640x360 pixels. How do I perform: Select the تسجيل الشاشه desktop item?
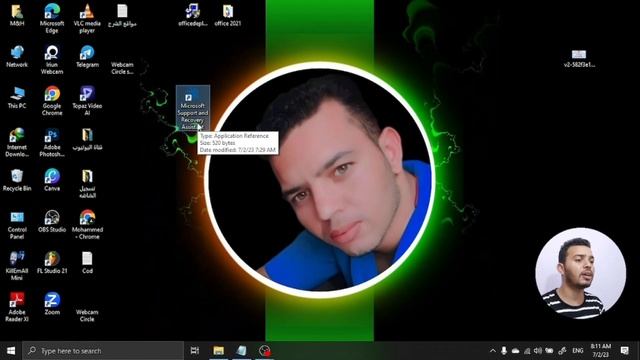pyautogui.click(x=87, y=184)
